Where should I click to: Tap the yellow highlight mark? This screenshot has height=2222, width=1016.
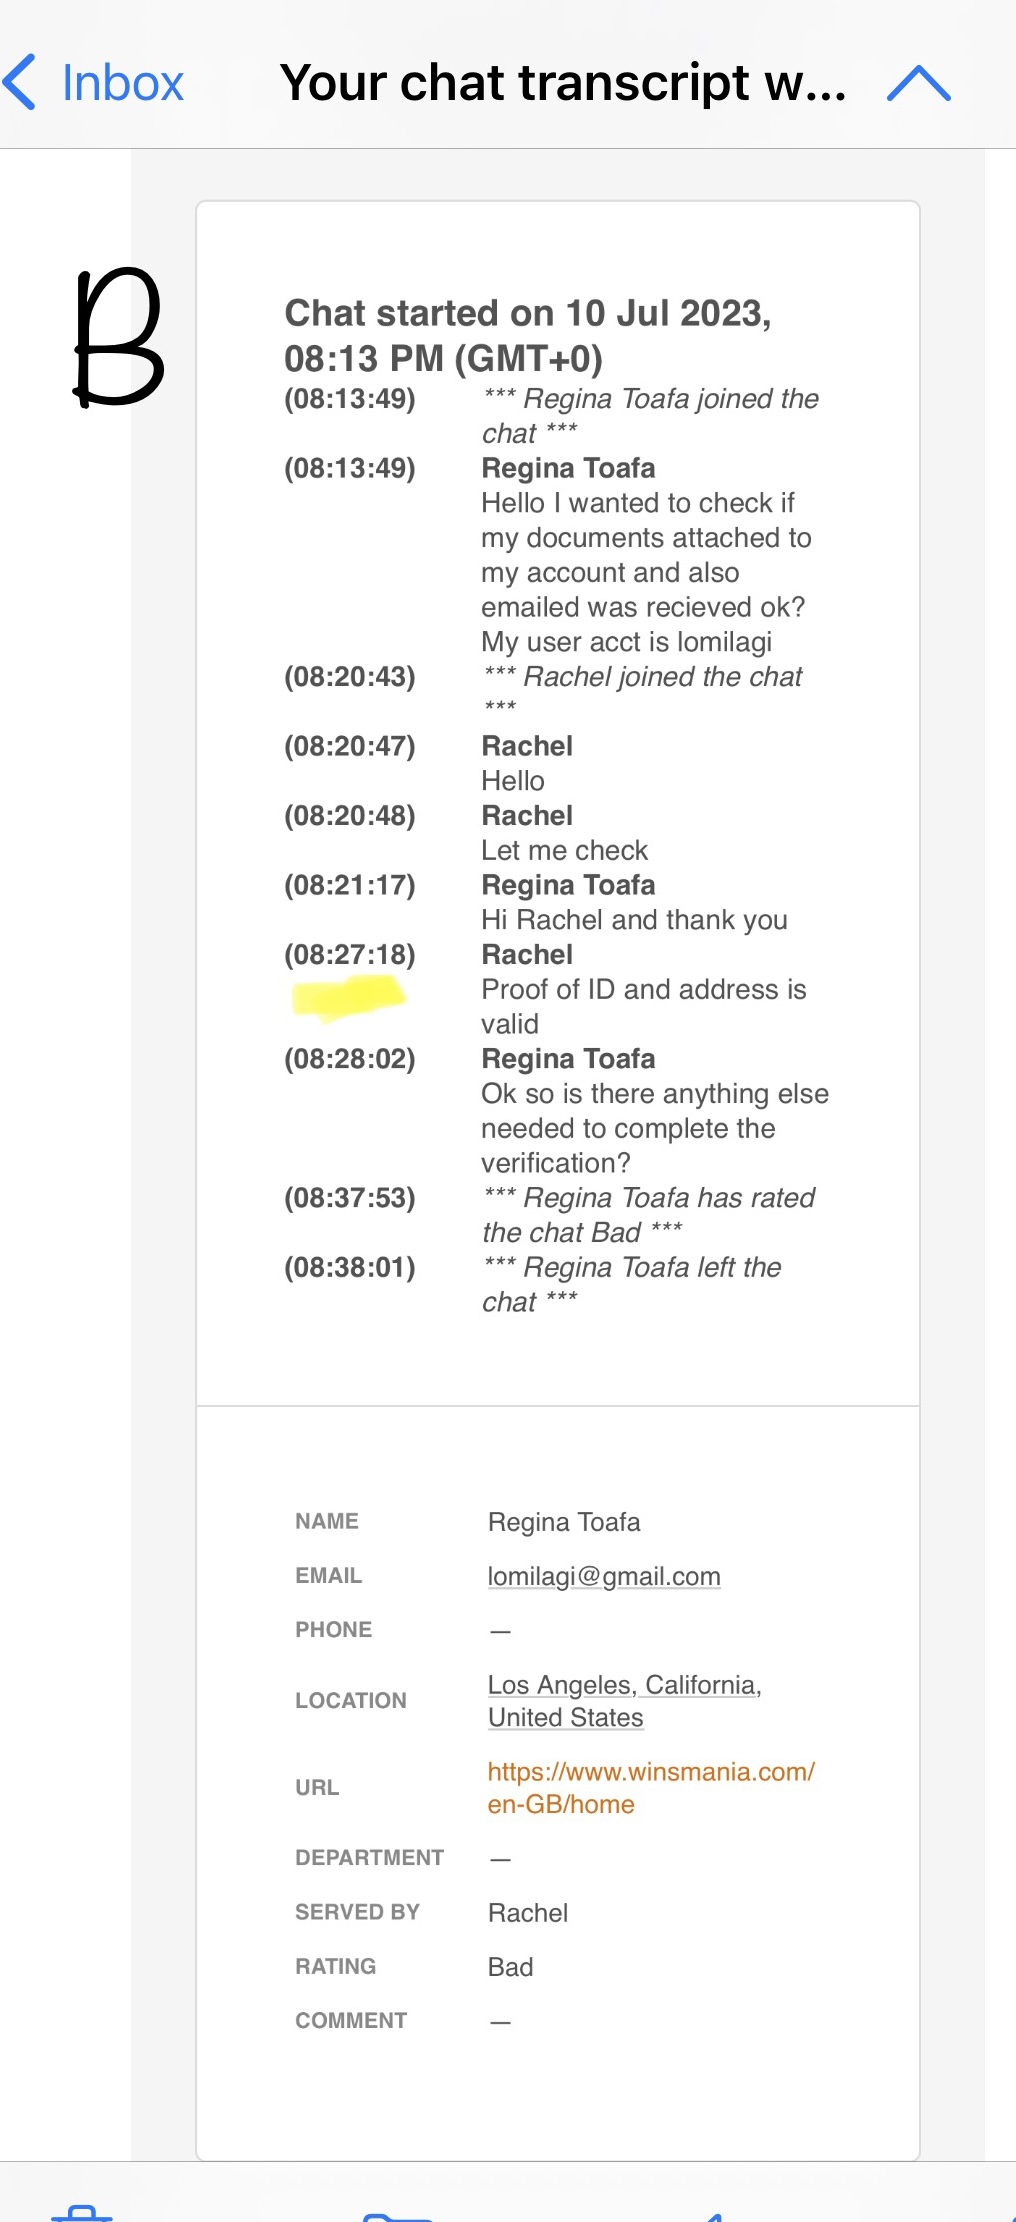(348, 997)
